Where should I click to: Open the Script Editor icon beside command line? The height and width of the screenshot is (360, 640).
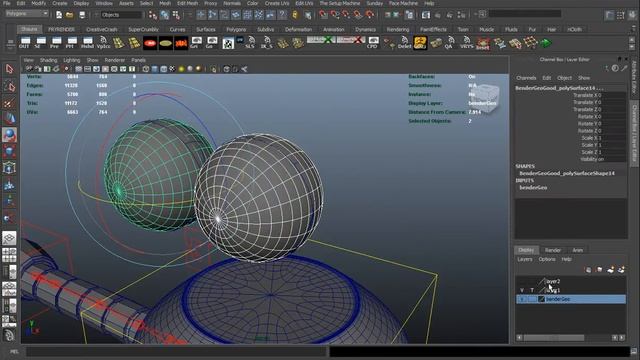(x=634, y=351)
